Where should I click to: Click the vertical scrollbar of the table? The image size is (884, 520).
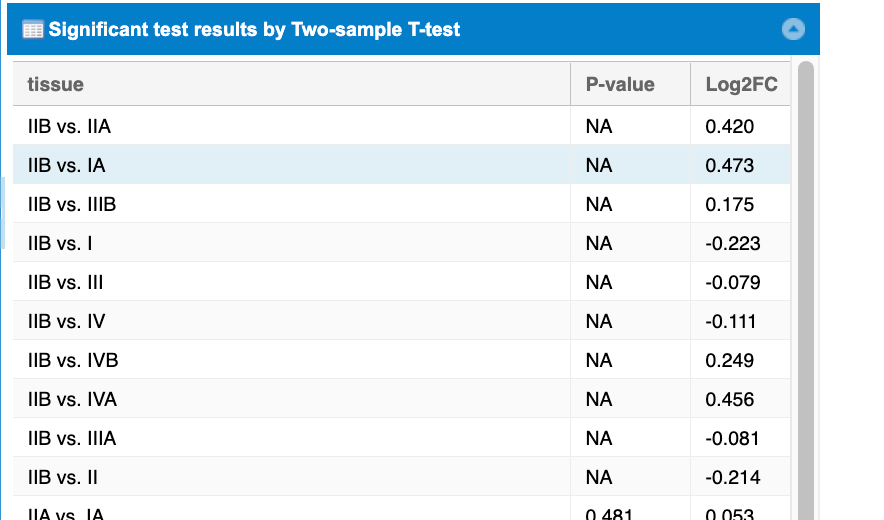pos(805,300)
